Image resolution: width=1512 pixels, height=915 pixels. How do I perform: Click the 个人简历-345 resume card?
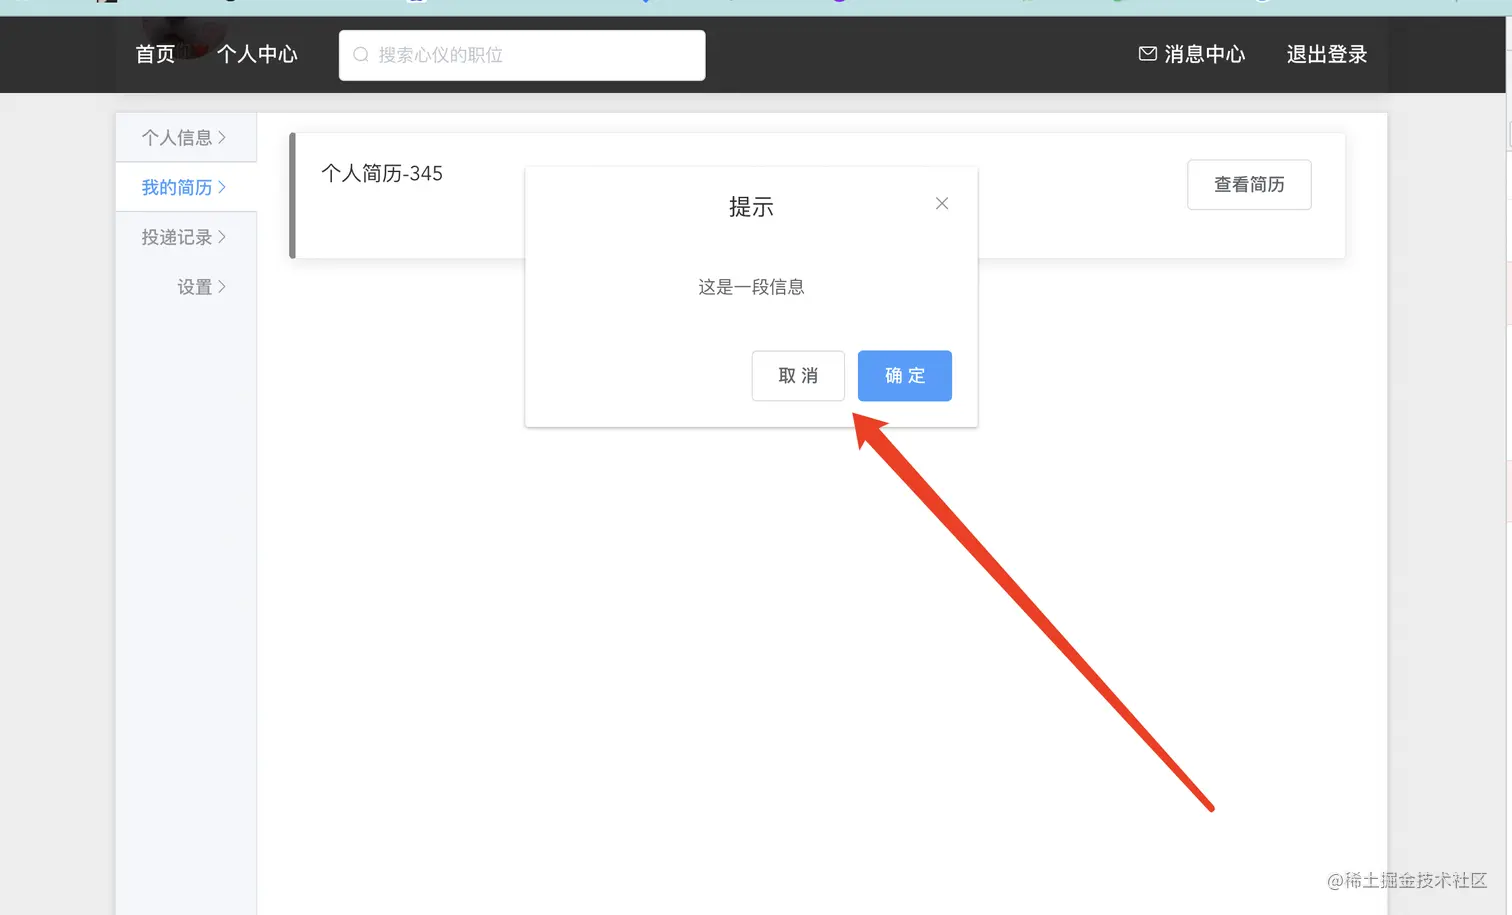(x=383, y=173)
